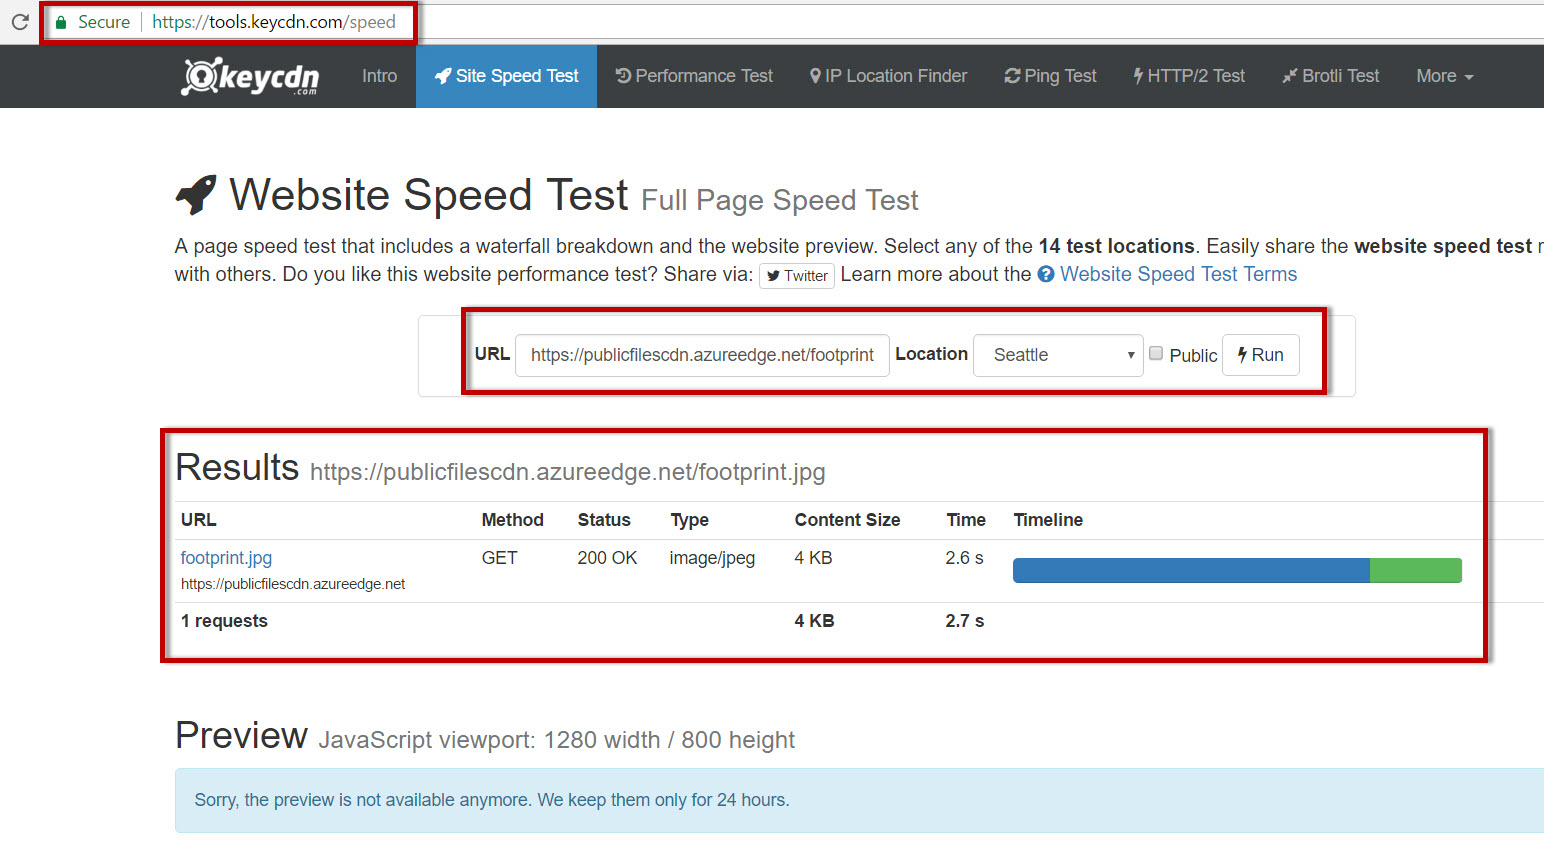Share via the Twitter button
This screenshot has width=1544, height=850.
click(x=797, y=276)
